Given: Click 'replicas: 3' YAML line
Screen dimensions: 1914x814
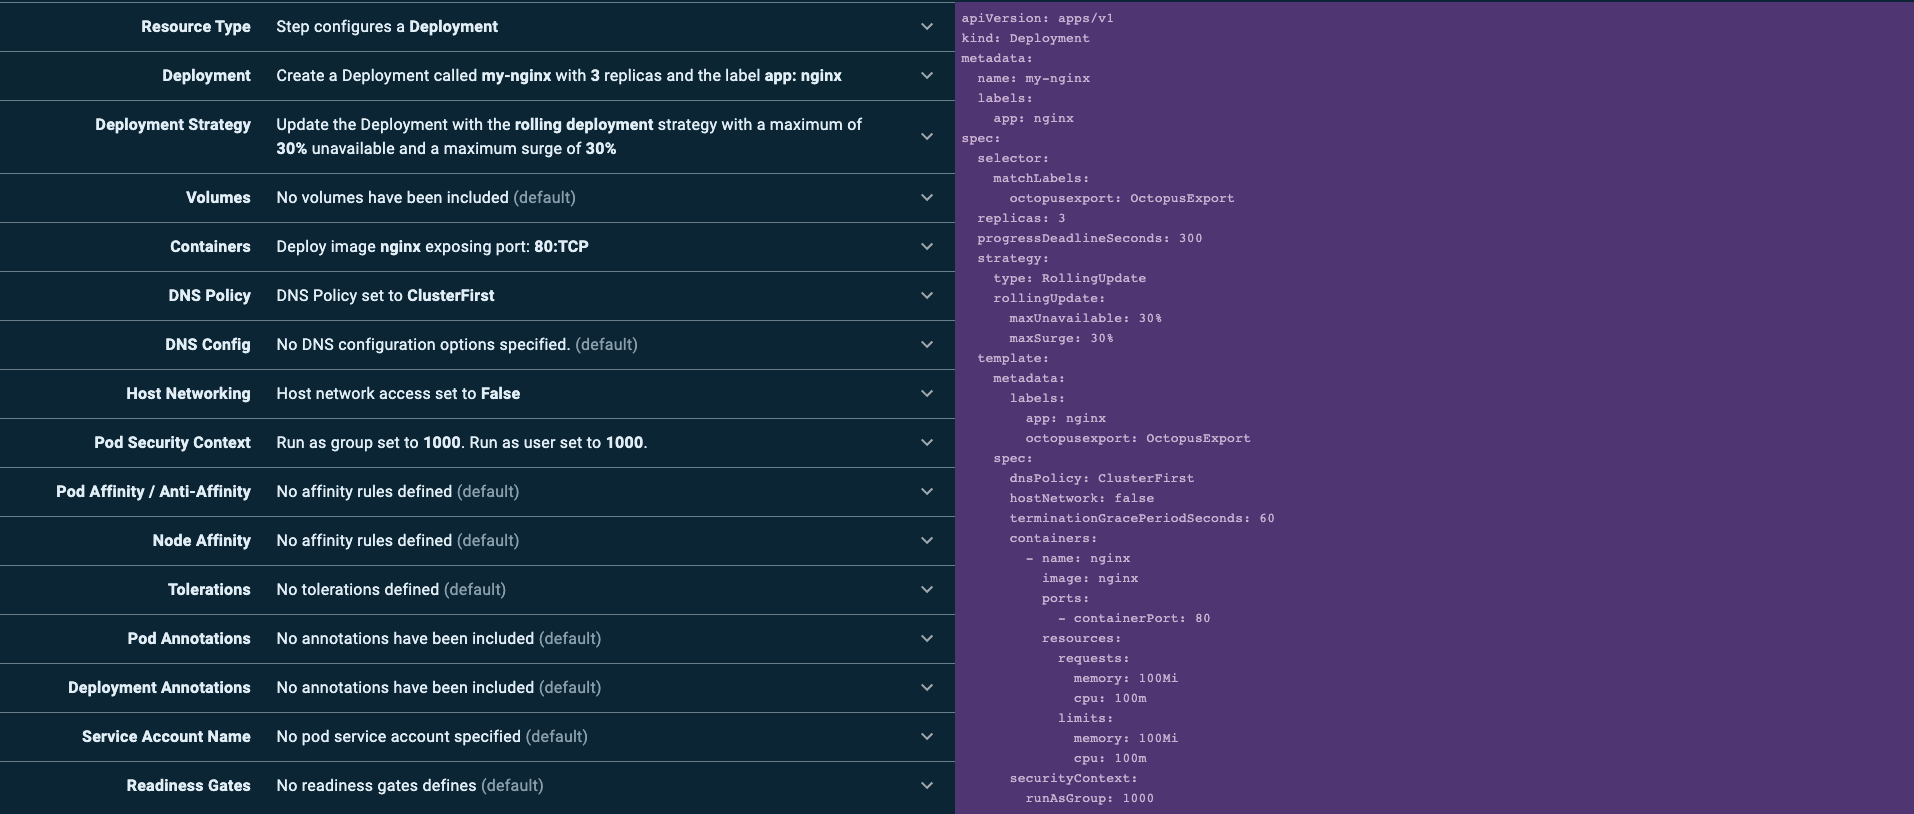Looking at the screenshot, I should (1021, 218).
